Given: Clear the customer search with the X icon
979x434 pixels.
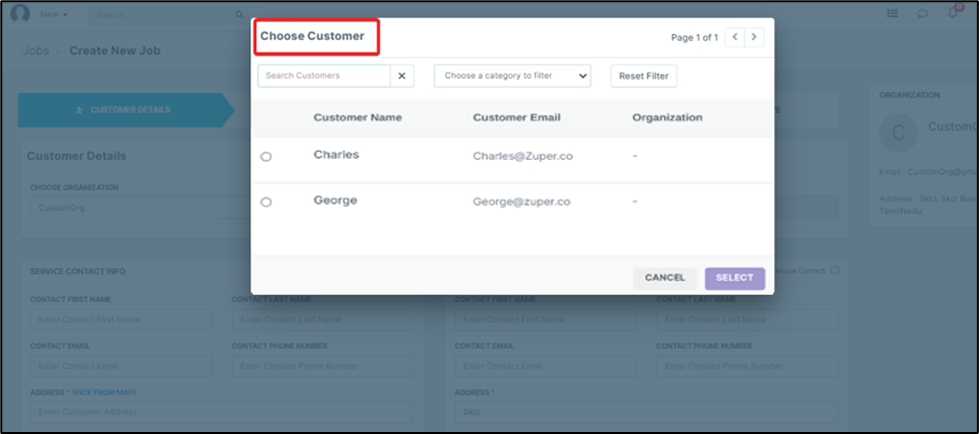Looking at the screenshot, I should pyautogui.click(x=401, y=76).
